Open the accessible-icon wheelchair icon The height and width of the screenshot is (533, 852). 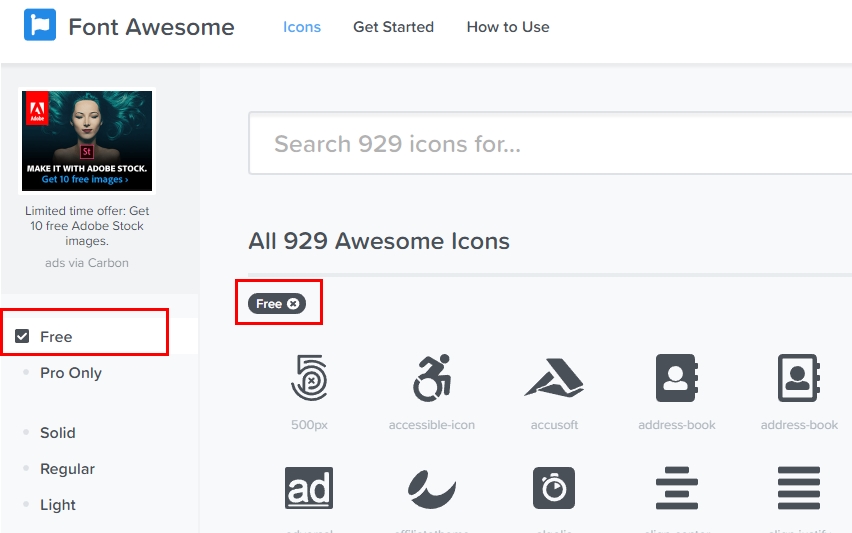tap(432, 378)
